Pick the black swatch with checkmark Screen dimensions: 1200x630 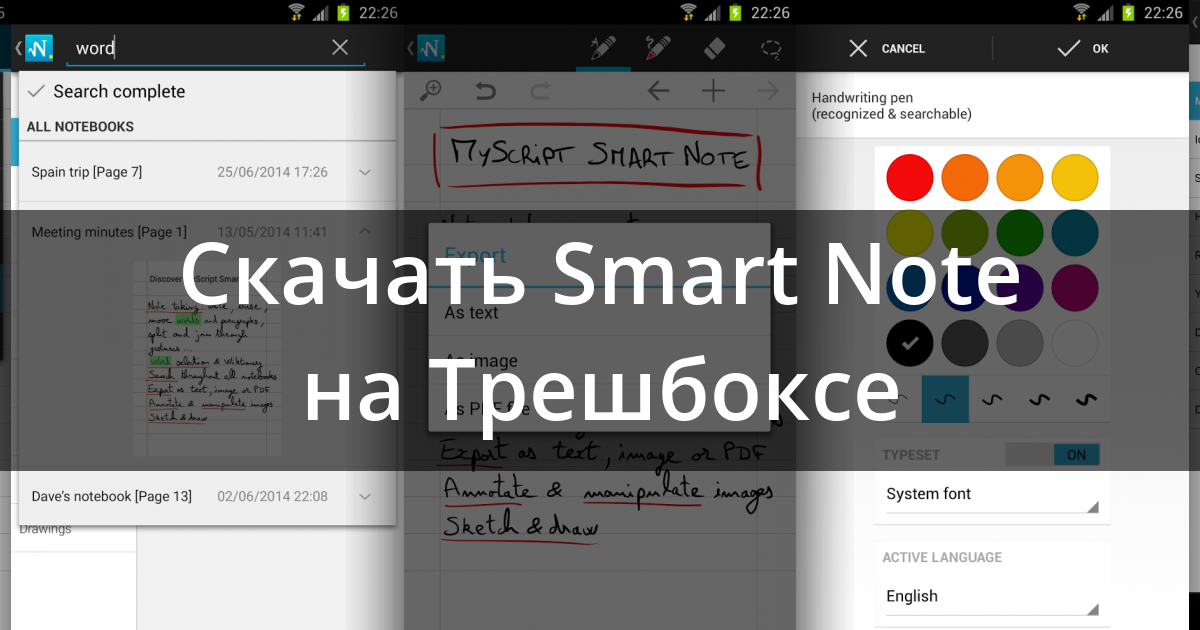click(x=910, y=343)
